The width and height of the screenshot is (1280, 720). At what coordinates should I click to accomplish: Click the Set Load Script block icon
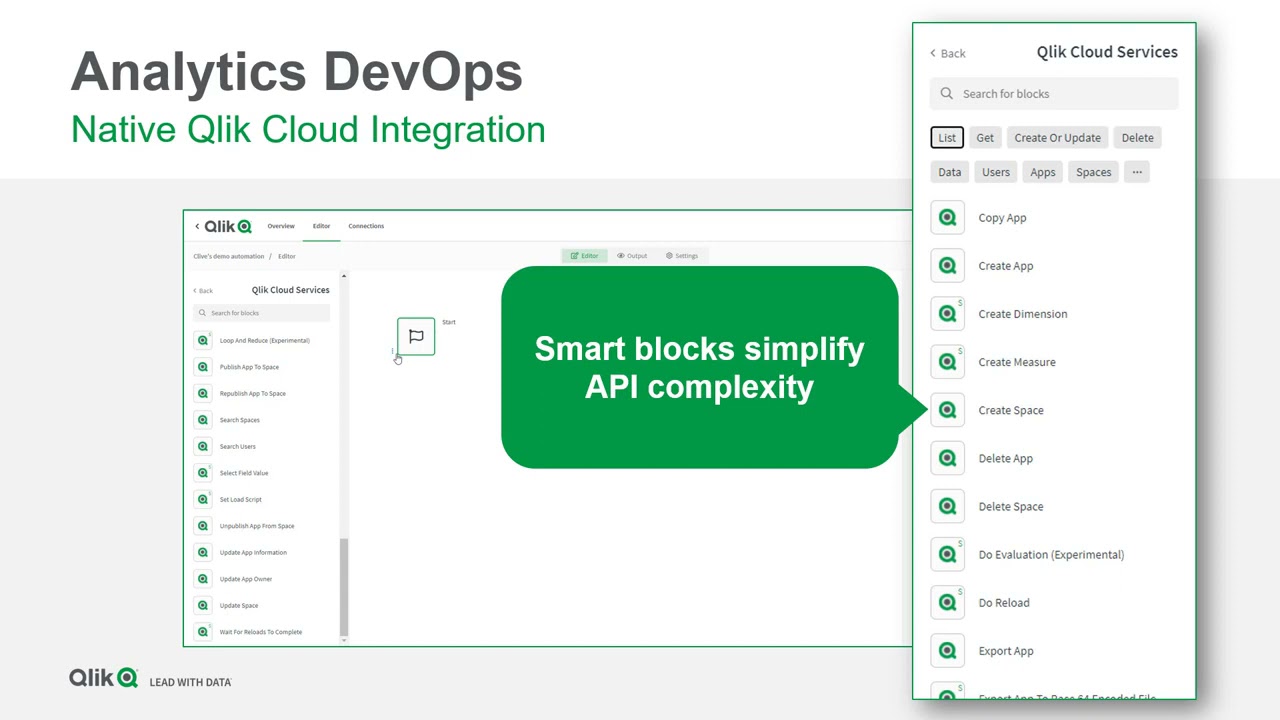[203, 499]
